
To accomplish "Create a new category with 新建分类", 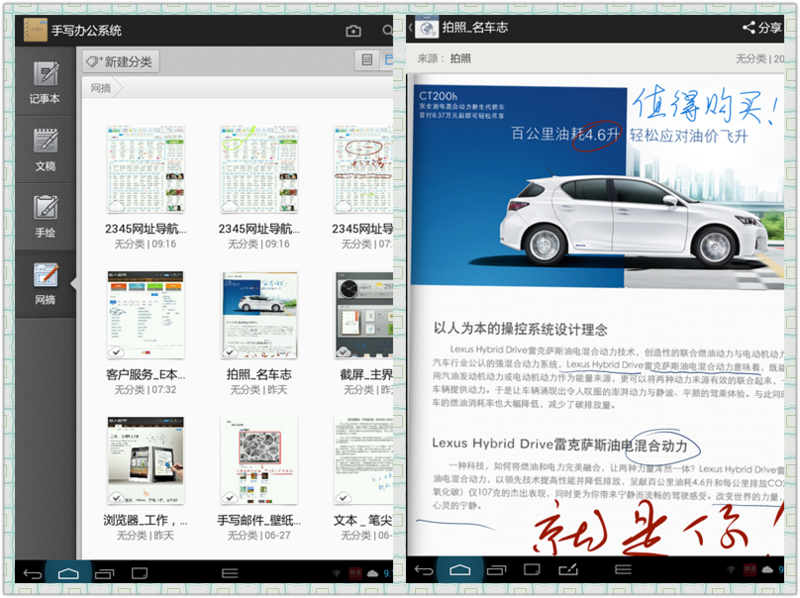I will coord(121,62).
